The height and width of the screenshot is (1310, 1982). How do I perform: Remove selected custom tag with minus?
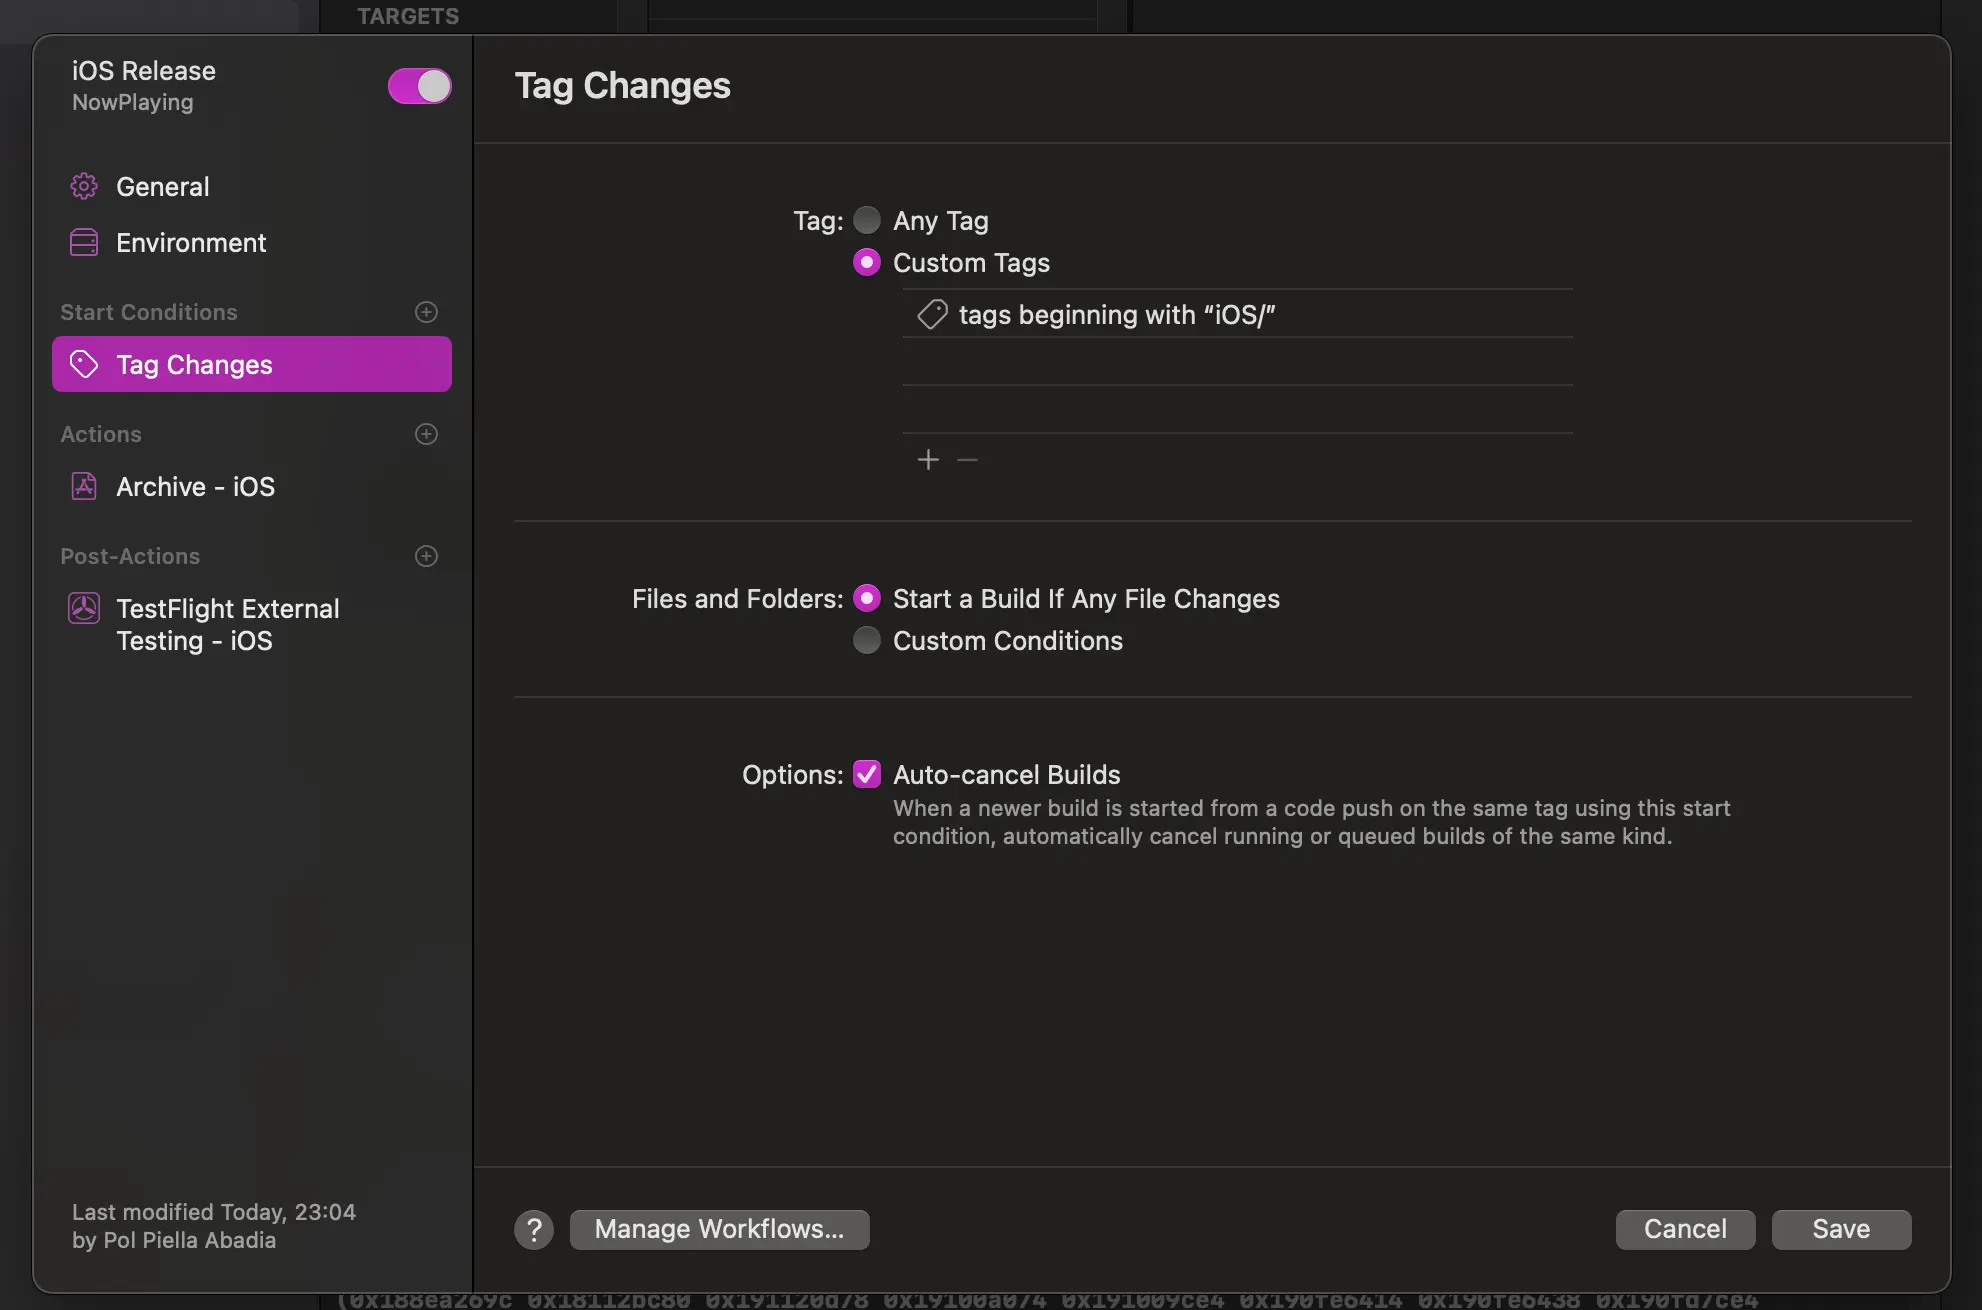coord(967,460)
